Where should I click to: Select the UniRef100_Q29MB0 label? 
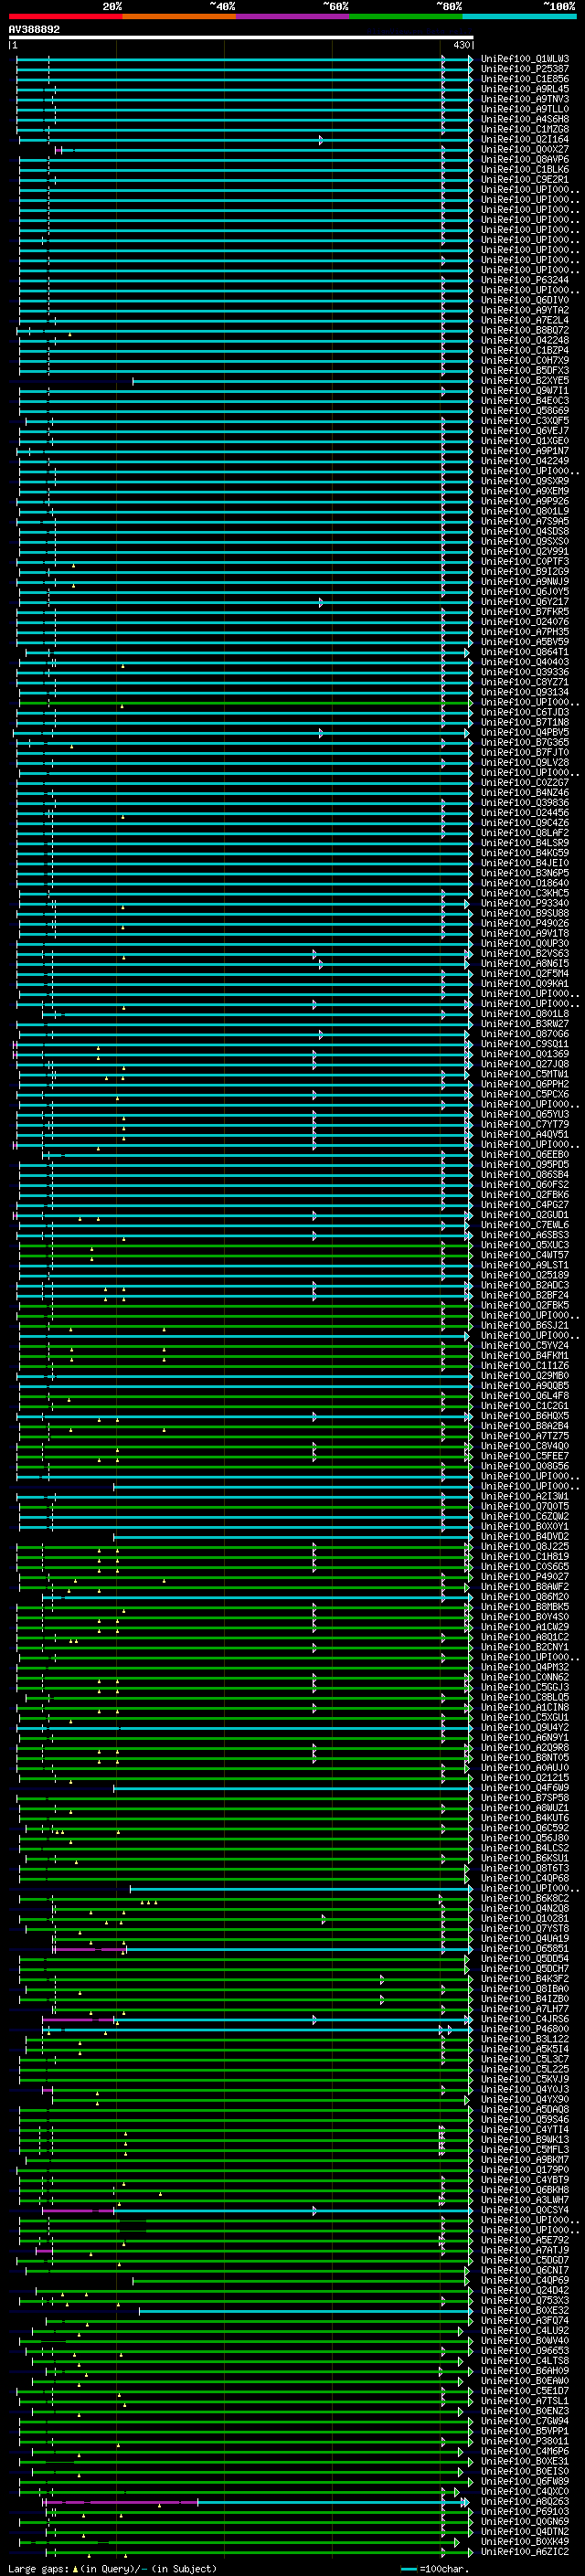524,1376
